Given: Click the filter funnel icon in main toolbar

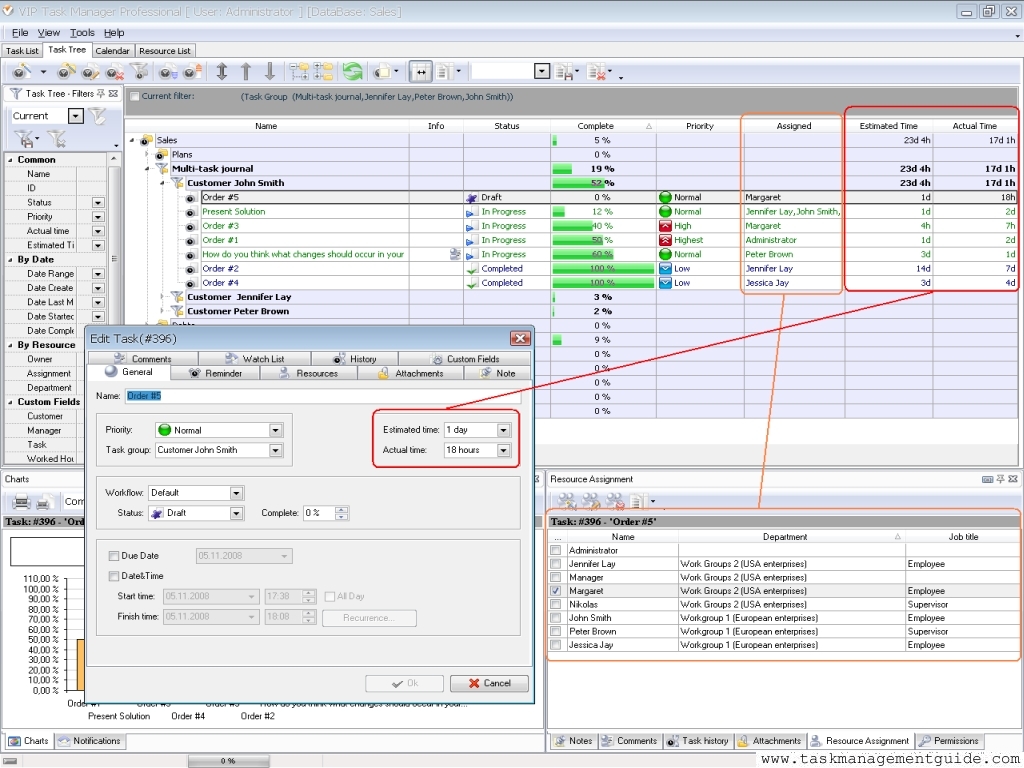Looking at the screenshot, I should pos(139,71).
